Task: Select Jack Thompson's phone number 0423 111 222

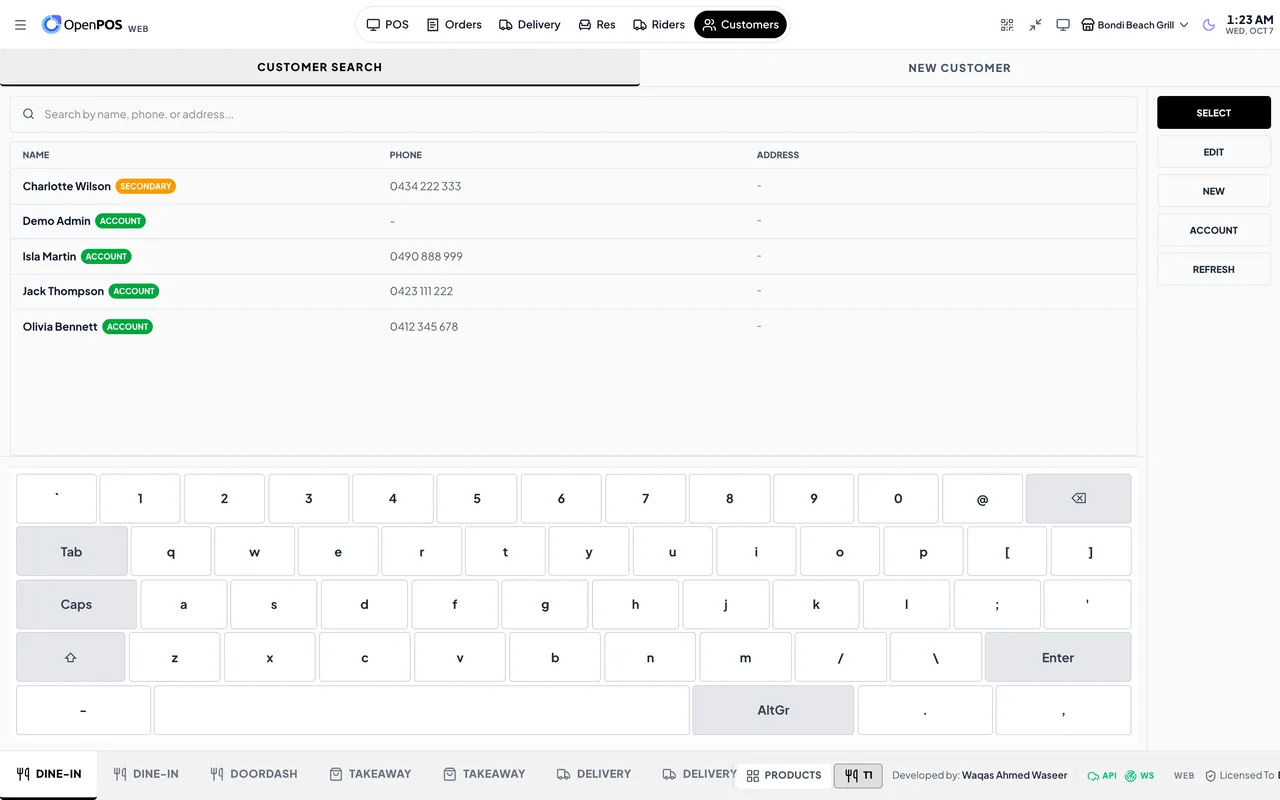Action: pos(421,291)
